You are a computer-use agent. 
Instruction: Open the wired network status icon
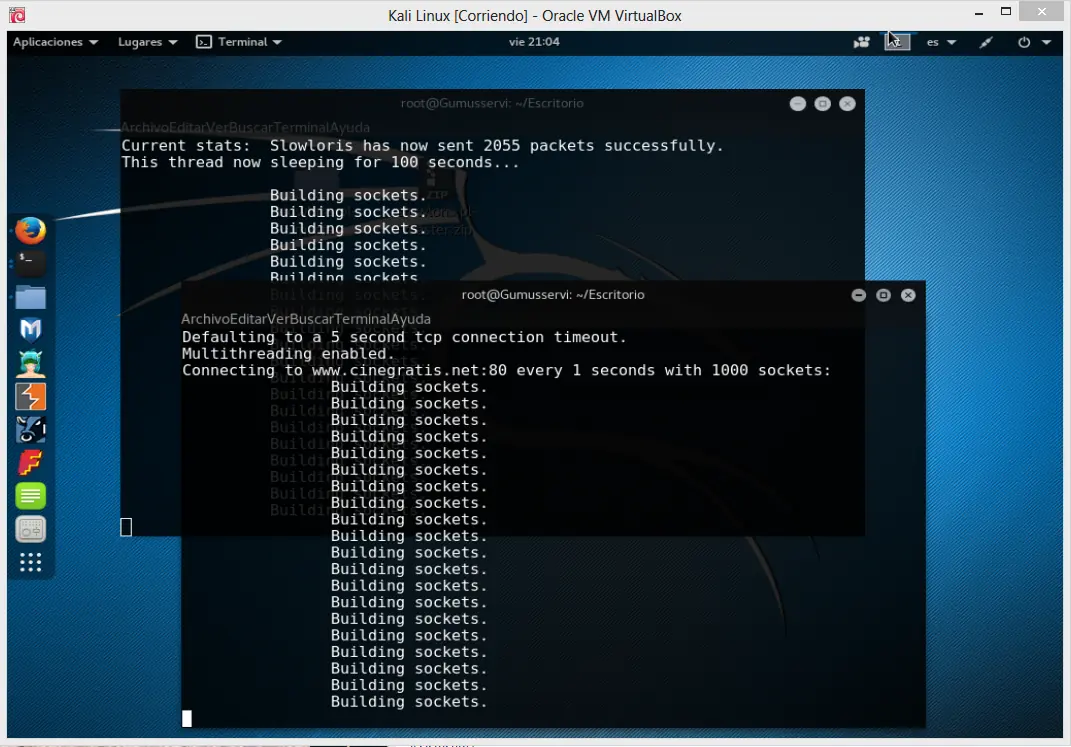(986, 42)
